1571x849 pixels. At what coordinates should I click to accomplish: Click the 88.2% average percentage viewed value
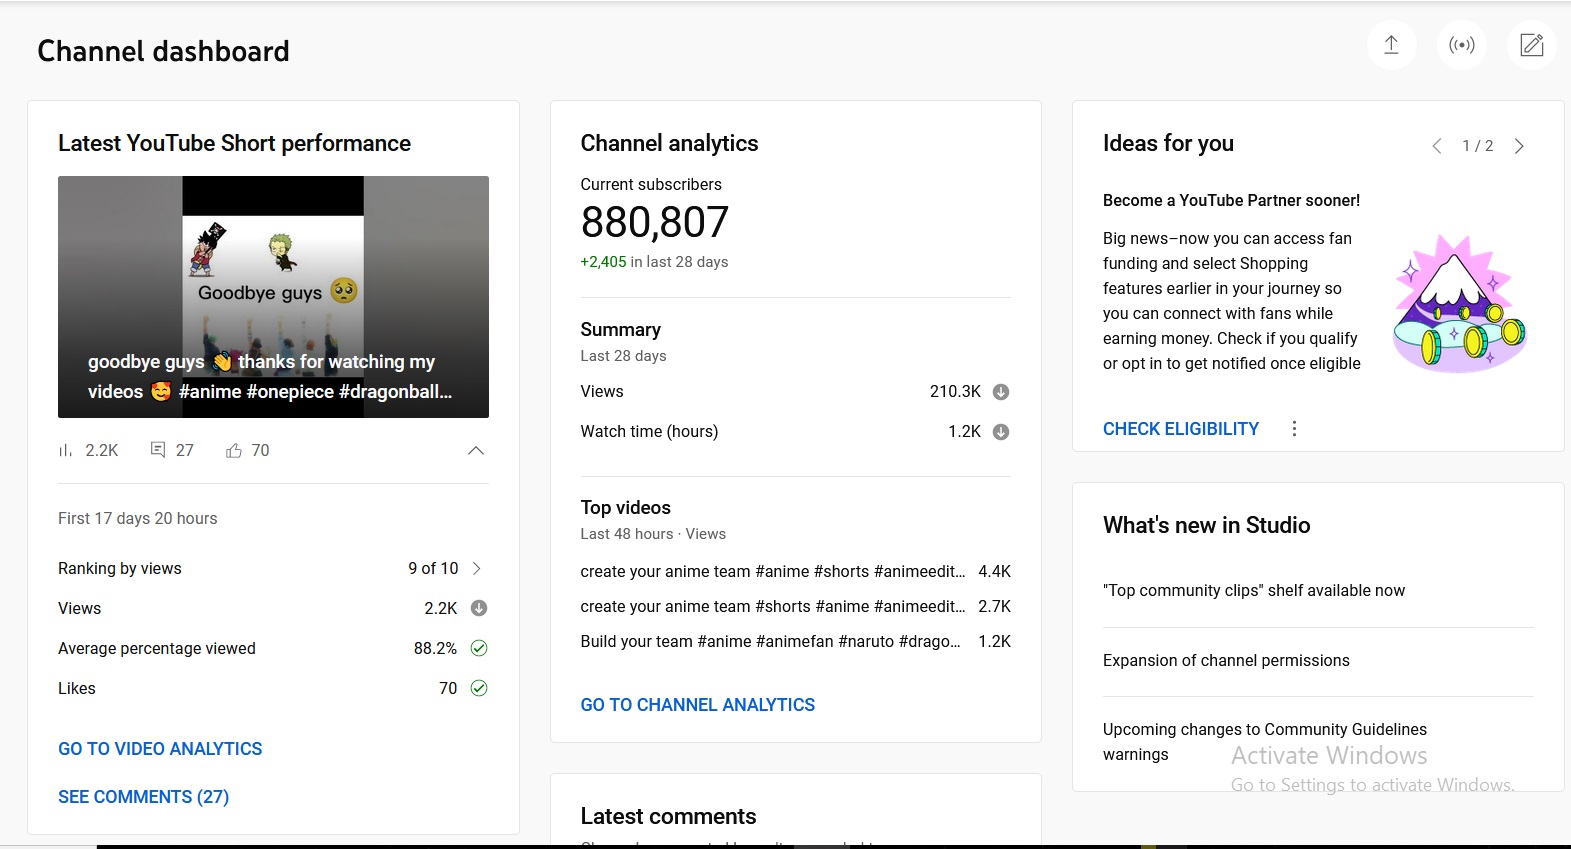(435, 649)
